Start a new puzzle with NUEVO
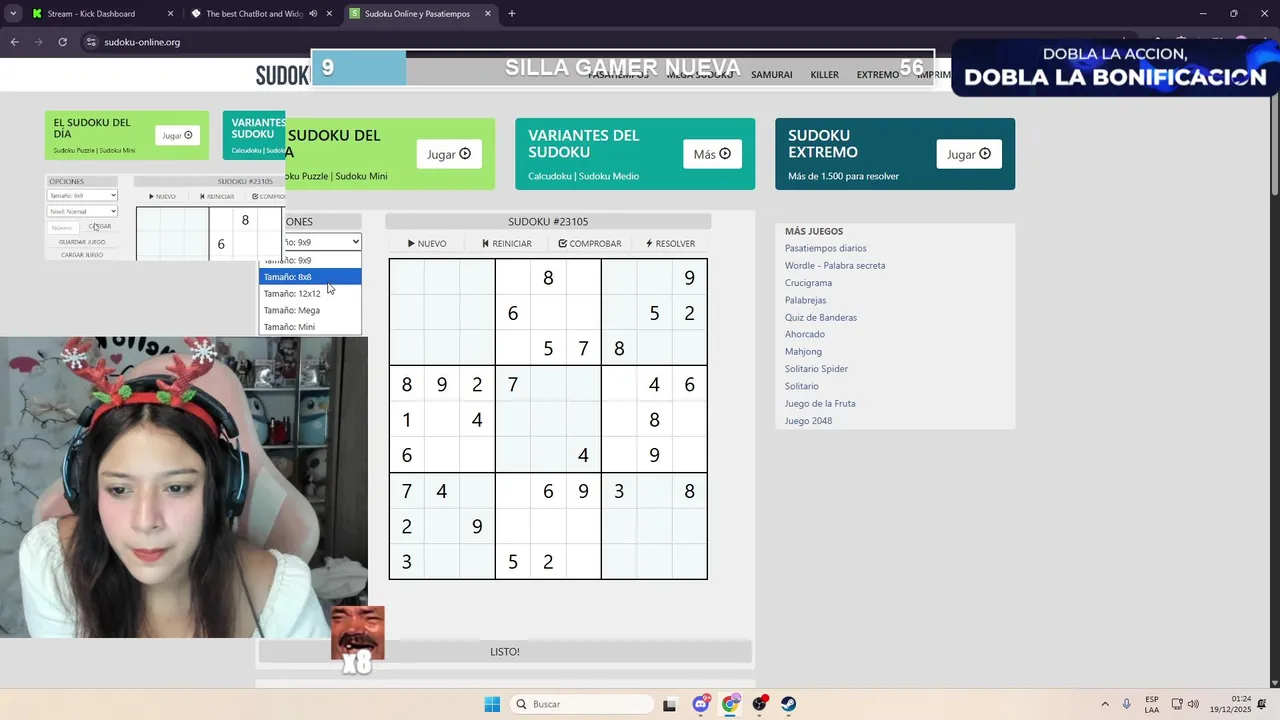Screen dimensions: 1280x720 click(x=427, y=243)
